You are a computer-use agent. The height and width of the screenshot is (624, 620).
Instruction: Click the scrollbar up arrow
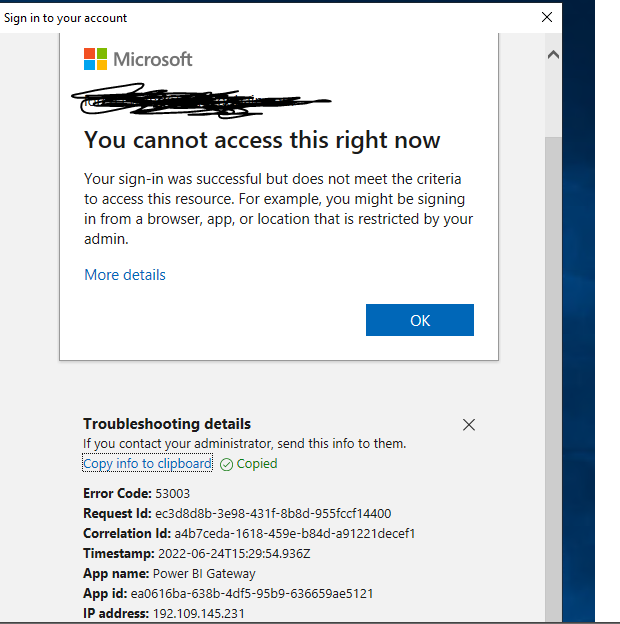[x=553, y=55]
